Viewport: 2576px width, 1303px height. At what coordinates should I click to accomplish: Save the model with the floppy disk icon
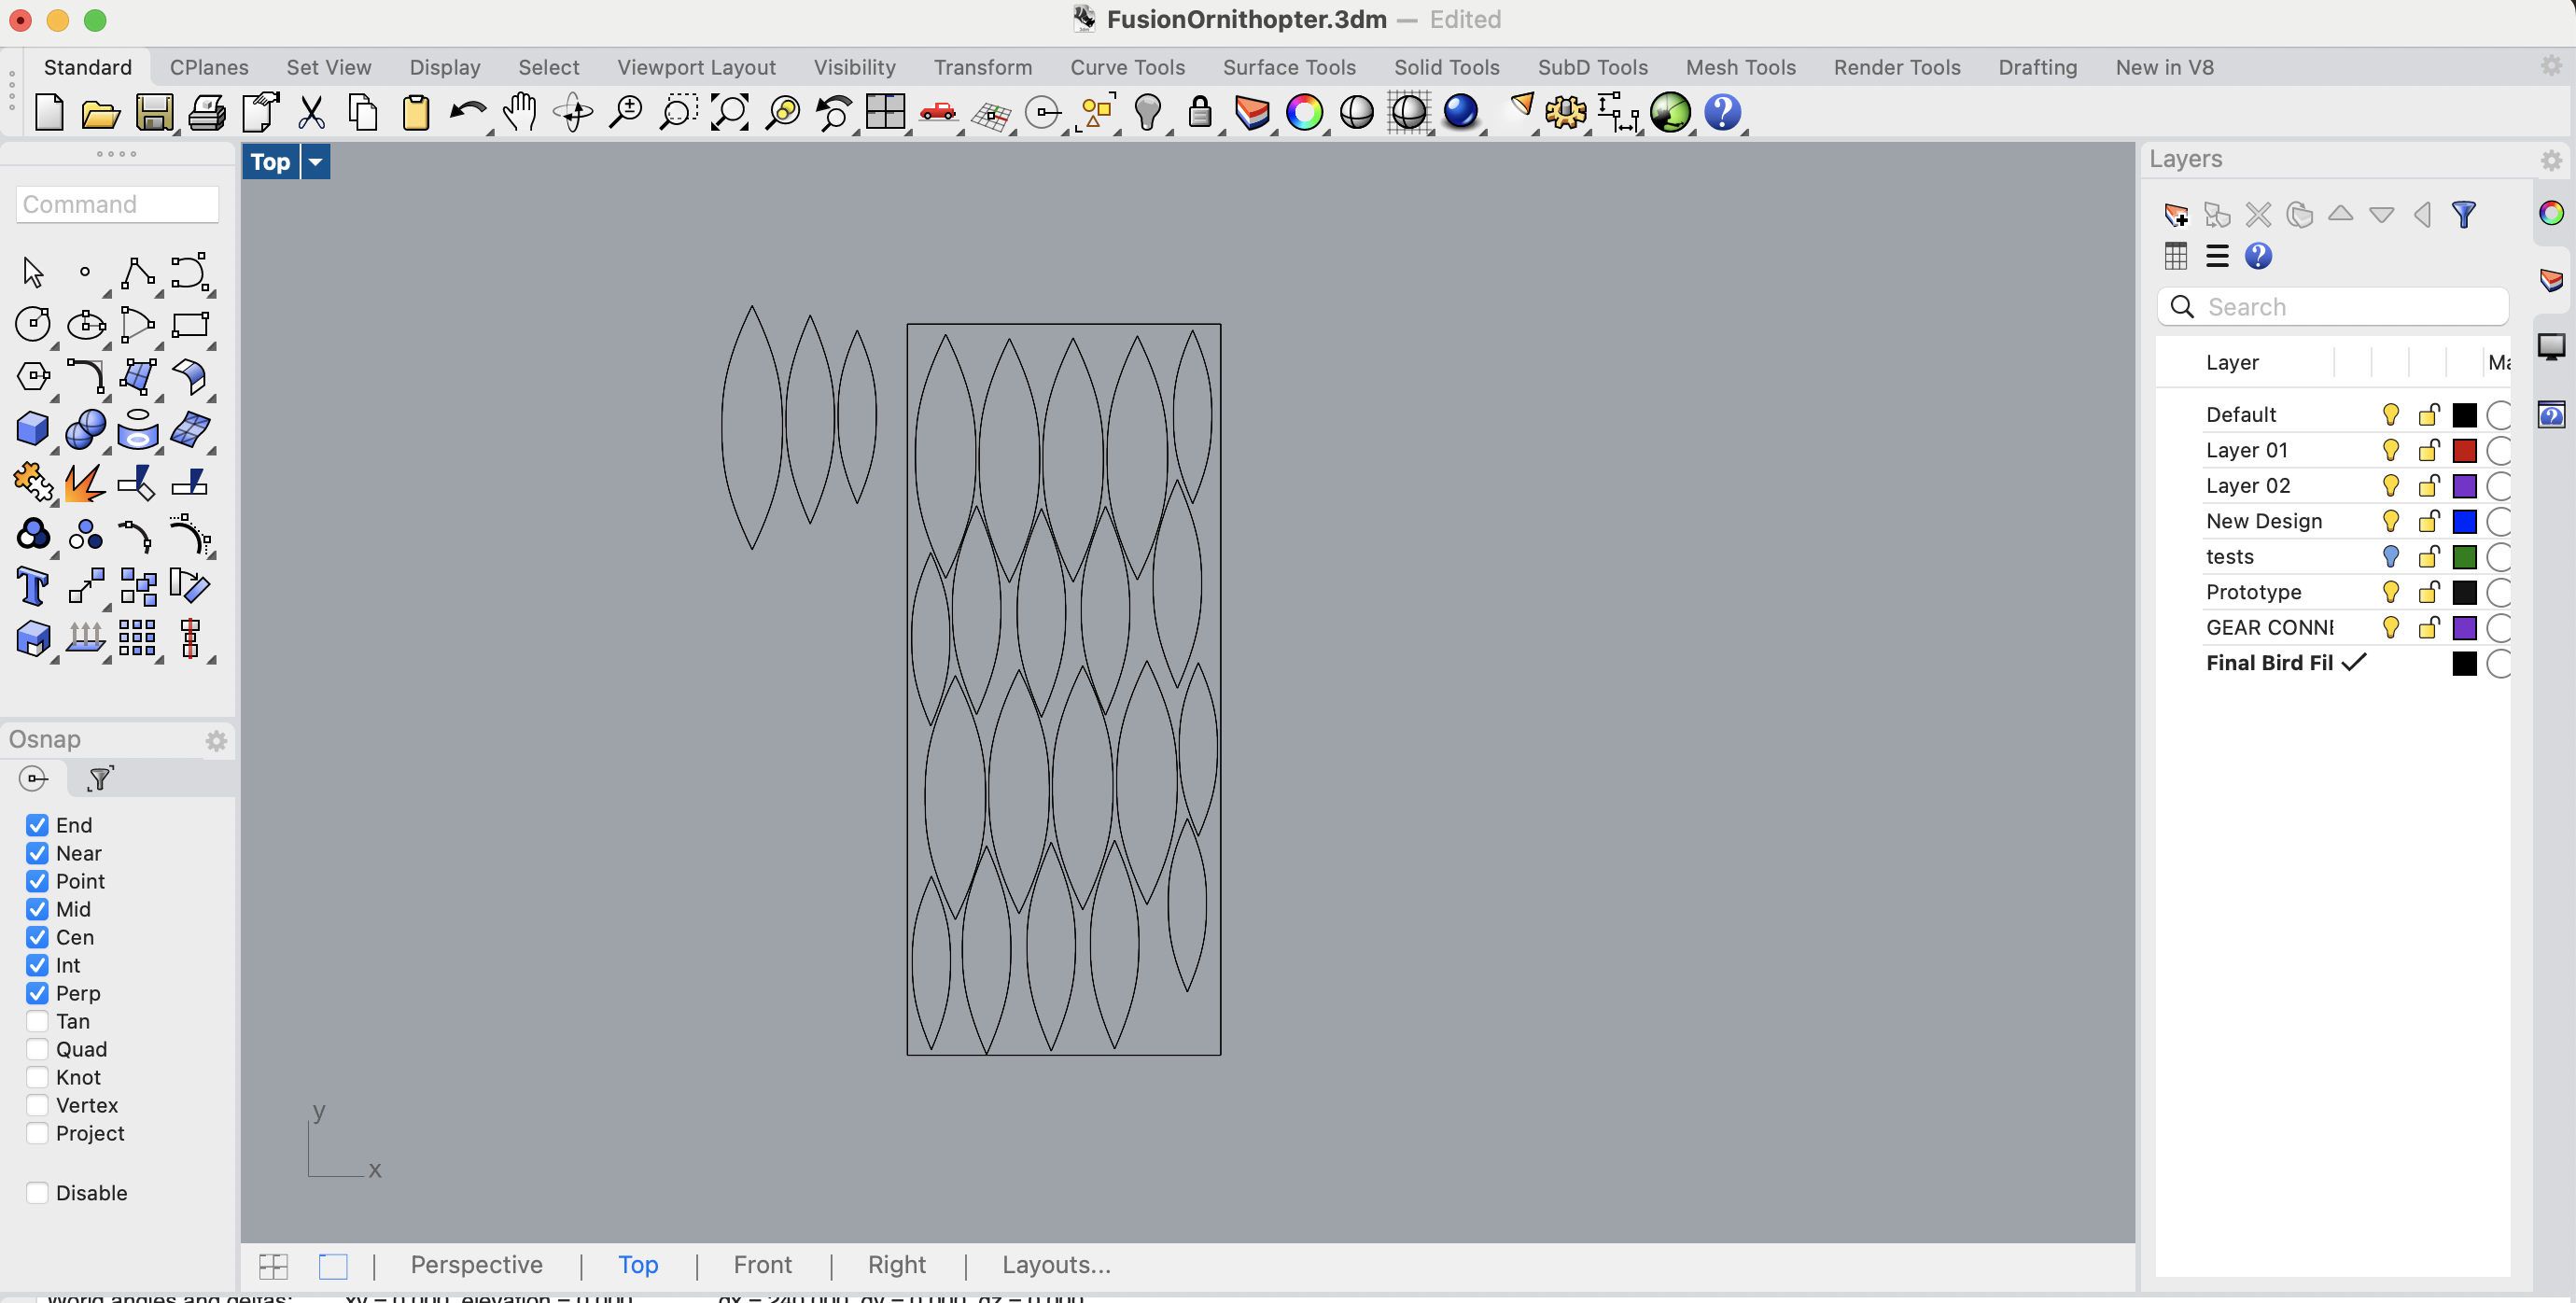click(x=154, y=113)
